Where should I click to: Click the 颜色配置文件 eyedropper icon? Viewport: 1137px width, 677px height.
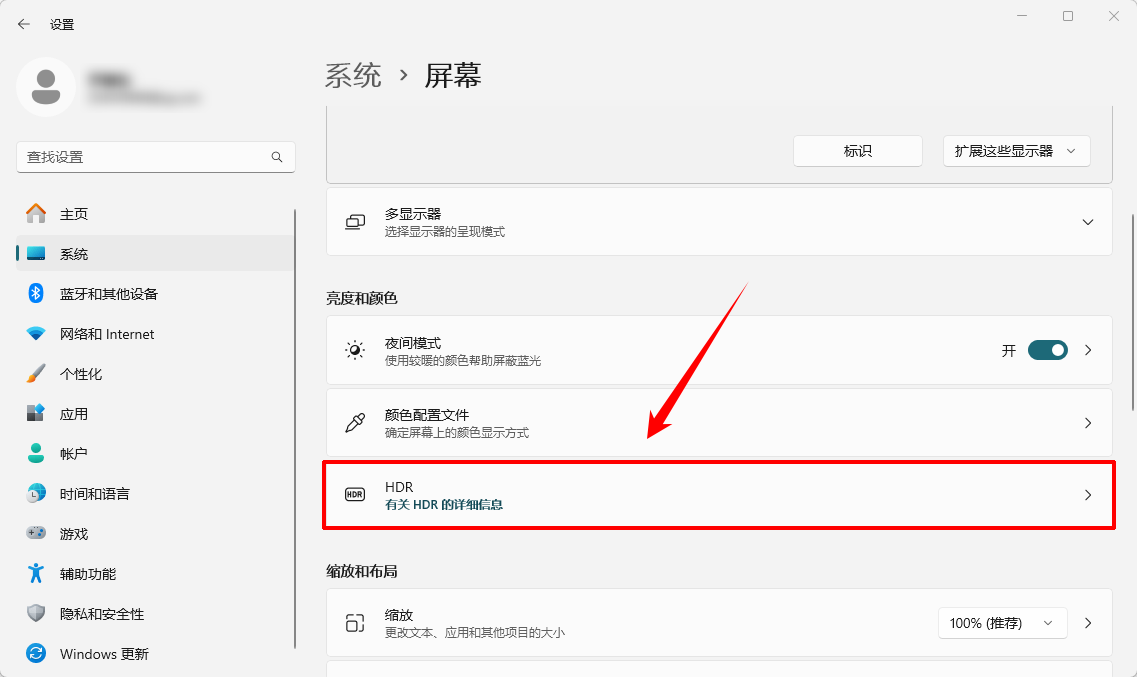(x=355, y=423)
